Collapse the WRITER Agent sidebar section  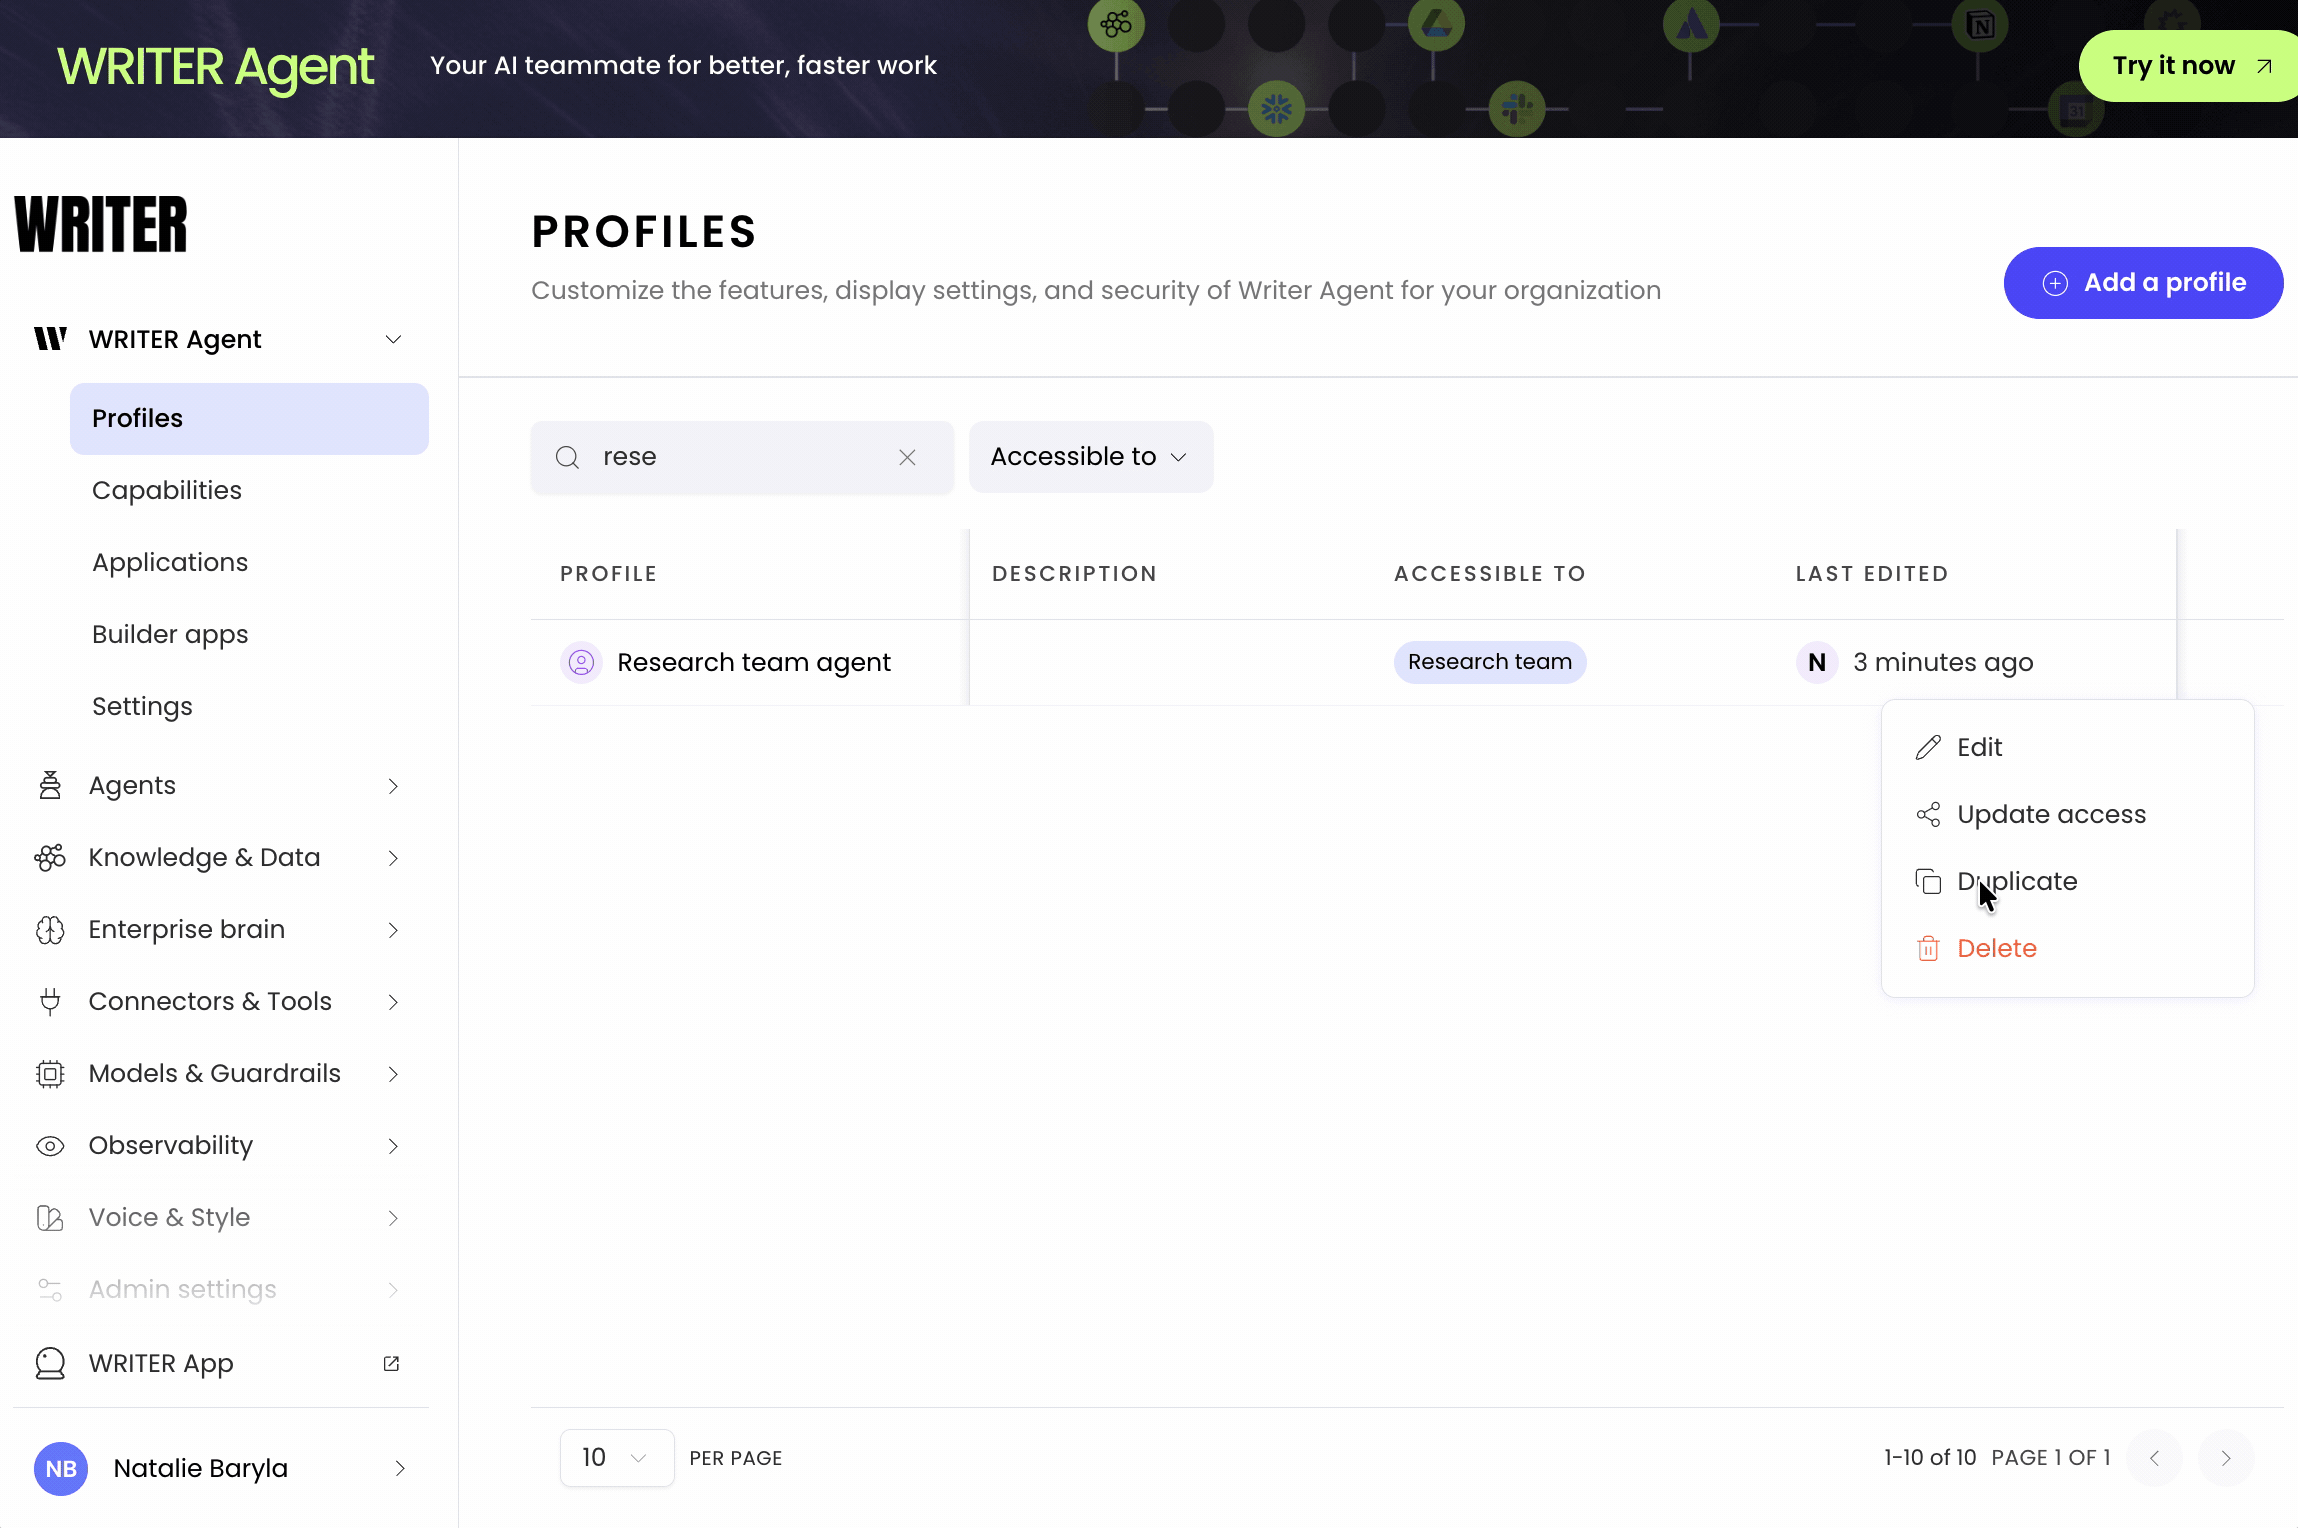click(393, 340)
